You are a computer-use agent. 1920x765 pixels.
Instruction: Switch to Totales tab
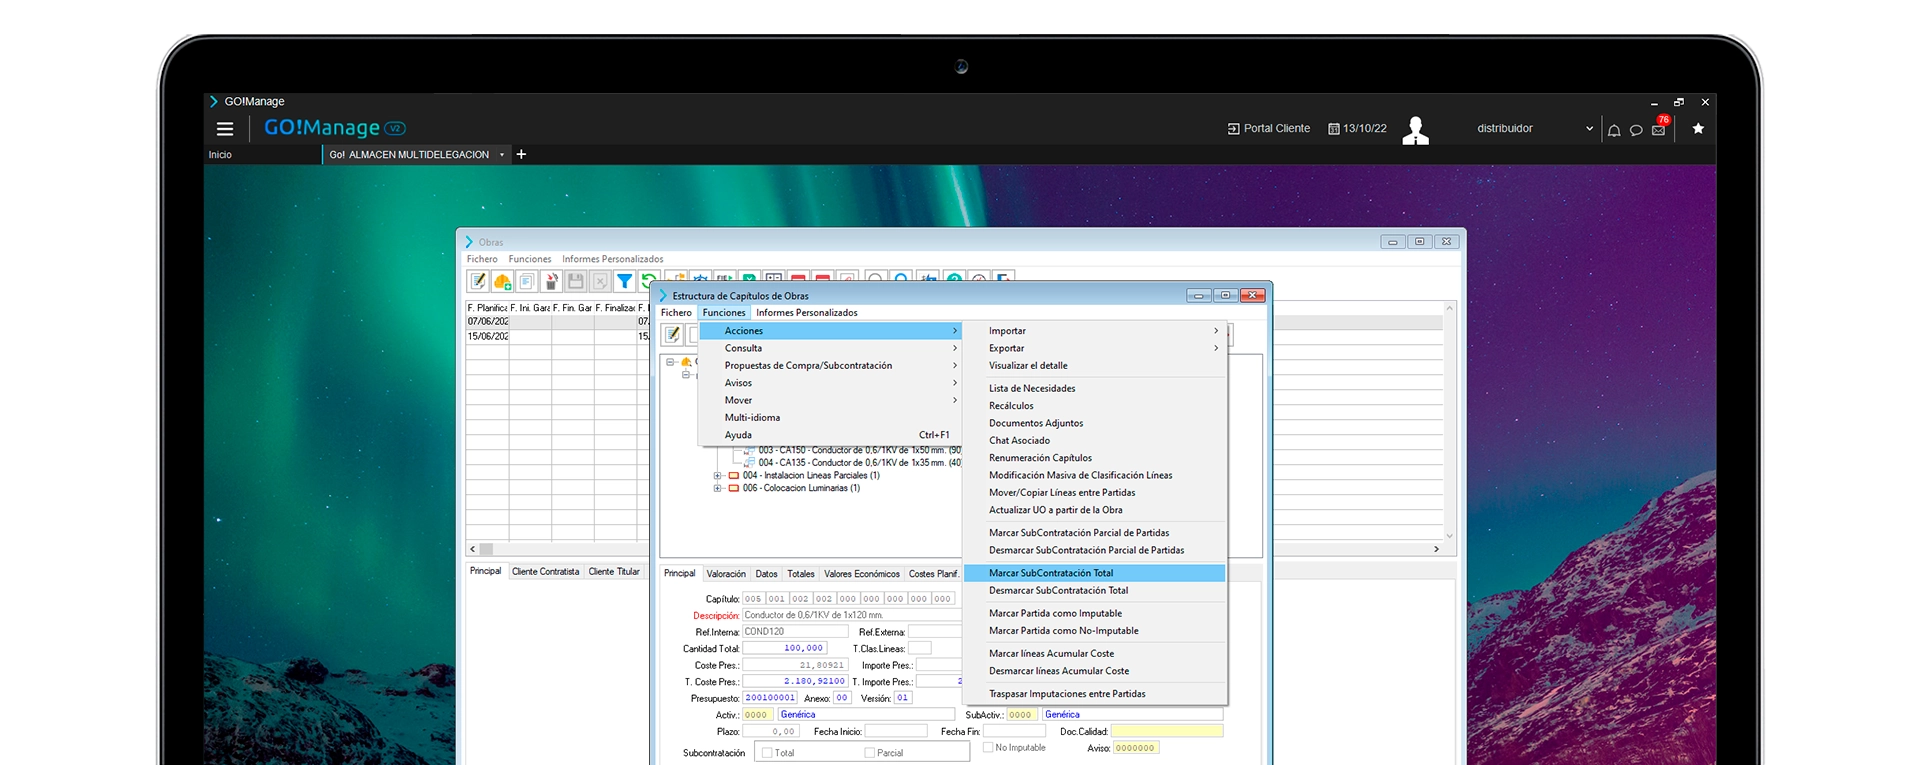pyautogui.click(x=801, y=574)
